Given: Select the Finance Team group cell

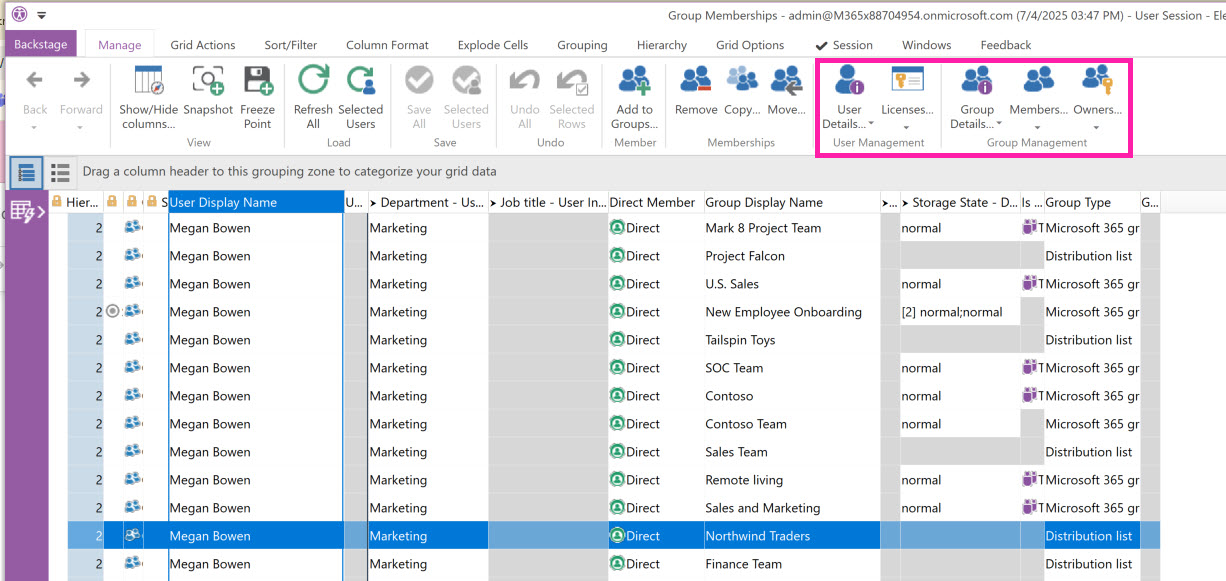Looking at the screenshot, I should click(743, 564).
